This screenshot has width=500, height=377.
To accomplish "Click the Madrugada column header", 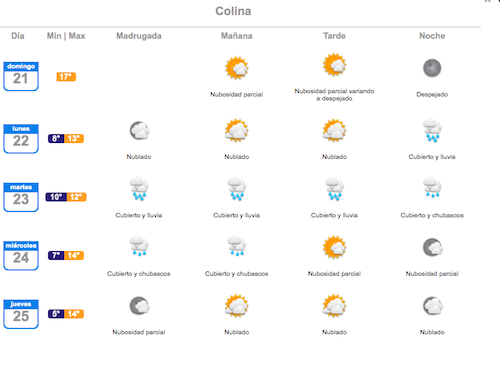I will [139, 36].
